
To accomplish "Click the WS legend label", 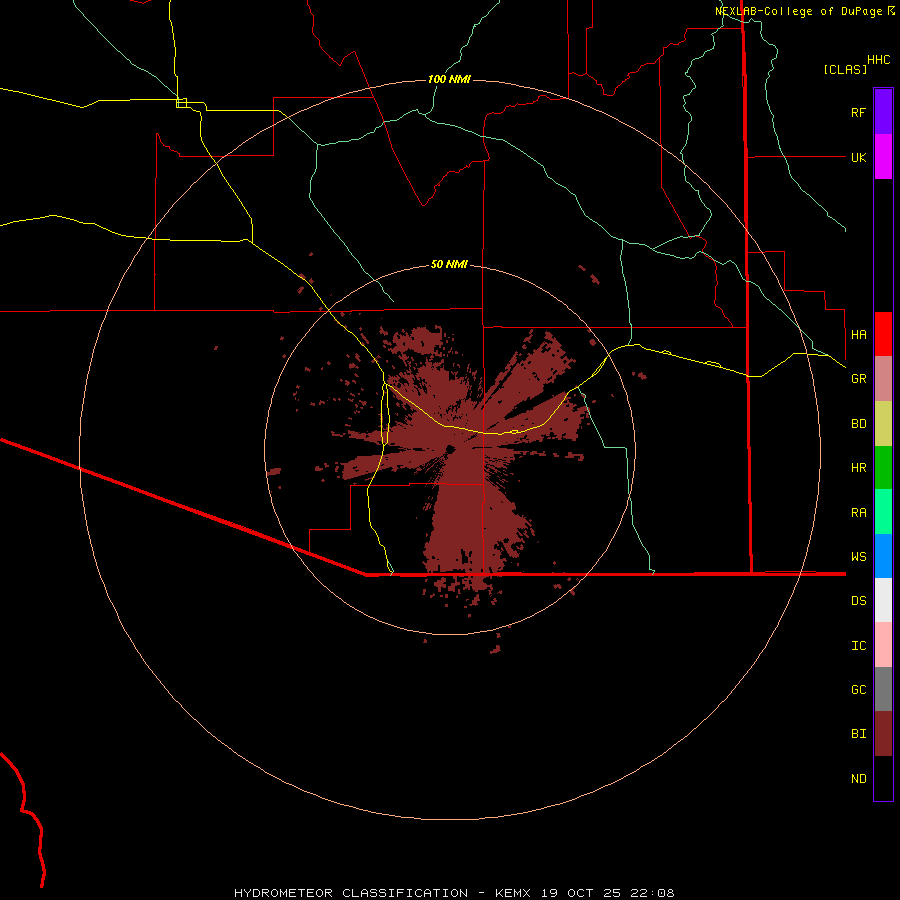I will pos(858,556).
